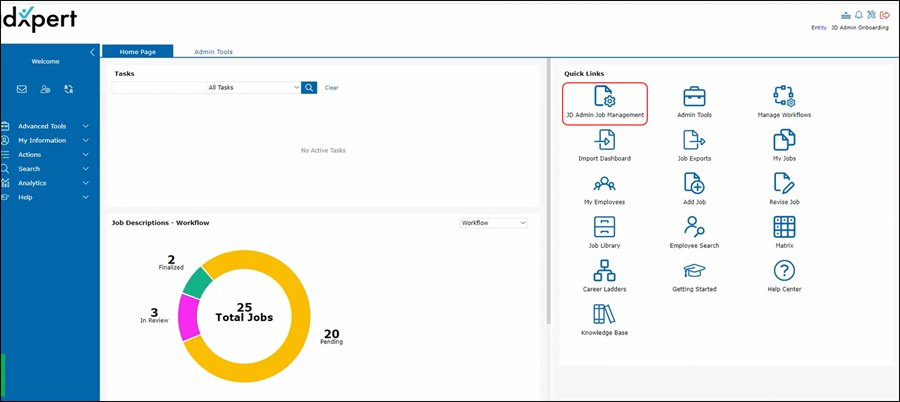Viewport: 900px width, 402px height.
Task: Open the mail envelope icon in sidebar
Action: pos(22,89)
